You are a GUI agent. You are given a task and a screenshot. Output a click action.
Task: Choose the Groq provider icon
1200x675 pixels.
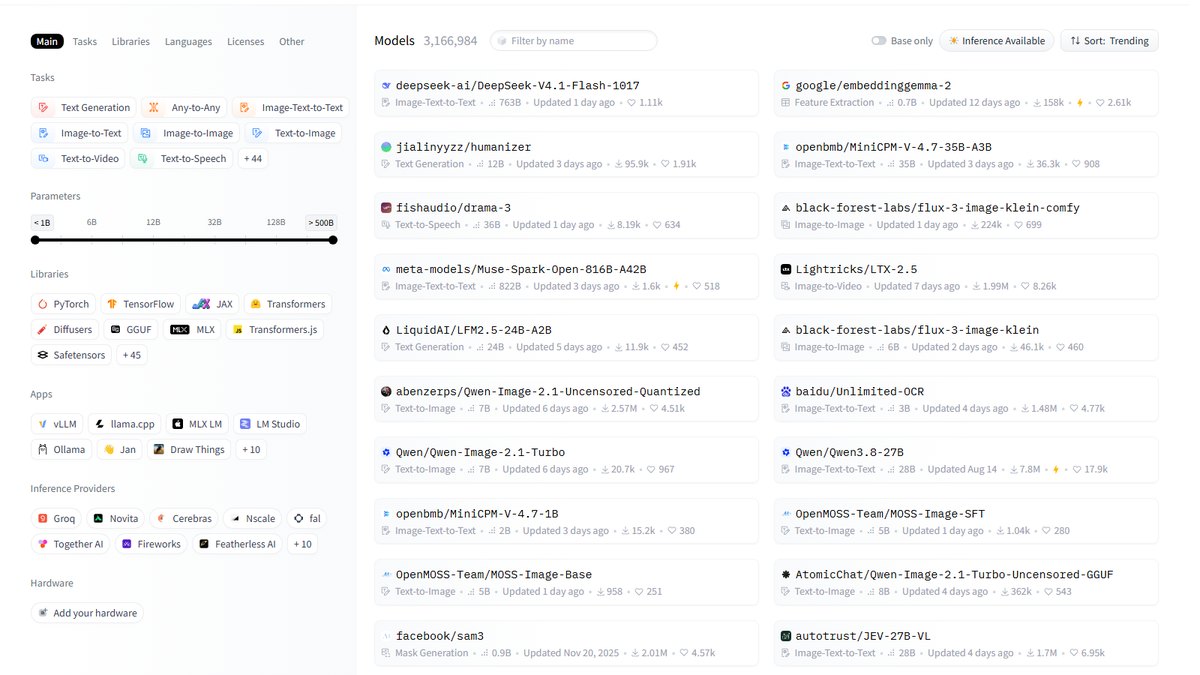coord(43,519)
